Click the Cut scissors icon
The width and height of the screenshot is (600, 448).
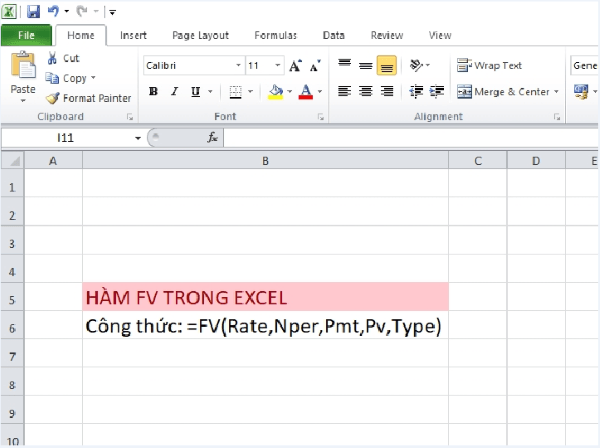coord(52,58)
